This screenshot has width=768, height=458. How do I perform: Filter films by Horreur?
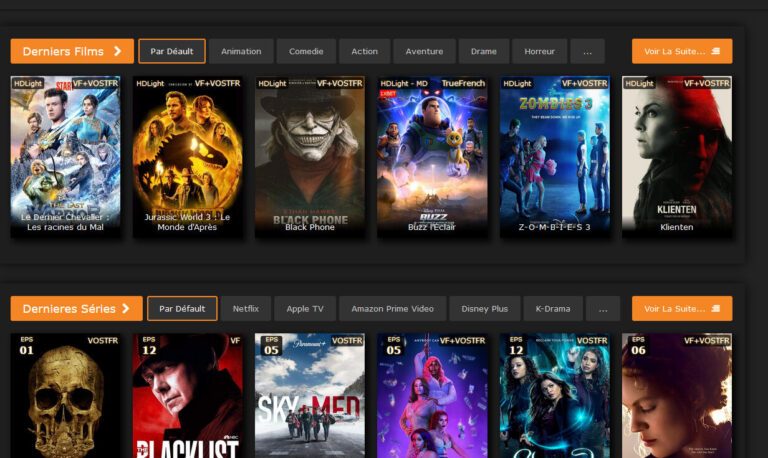click(x=539, y=51)
